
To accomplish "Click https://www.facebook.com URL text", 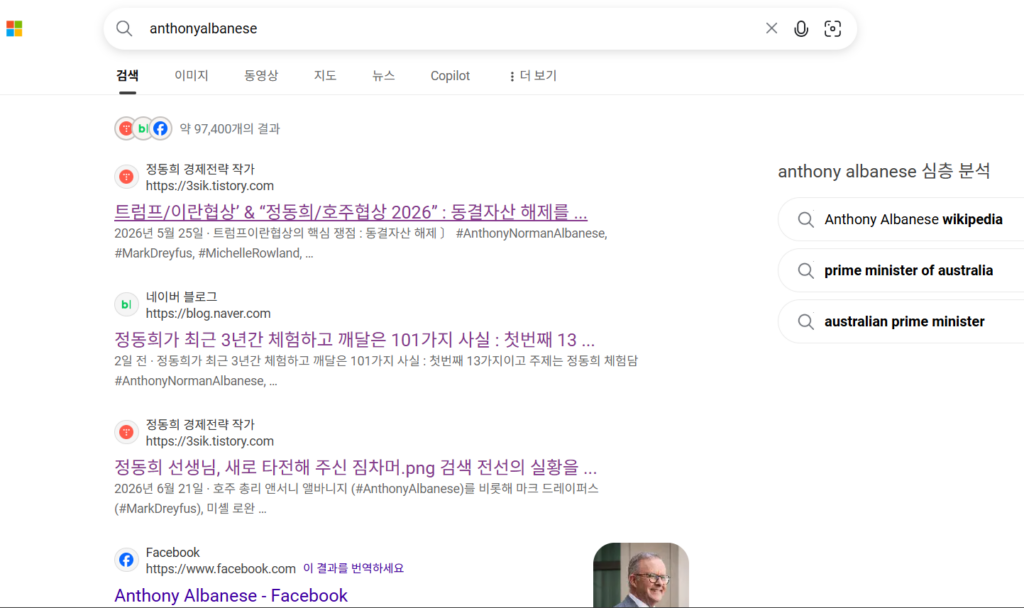I will tap(221, 569).
